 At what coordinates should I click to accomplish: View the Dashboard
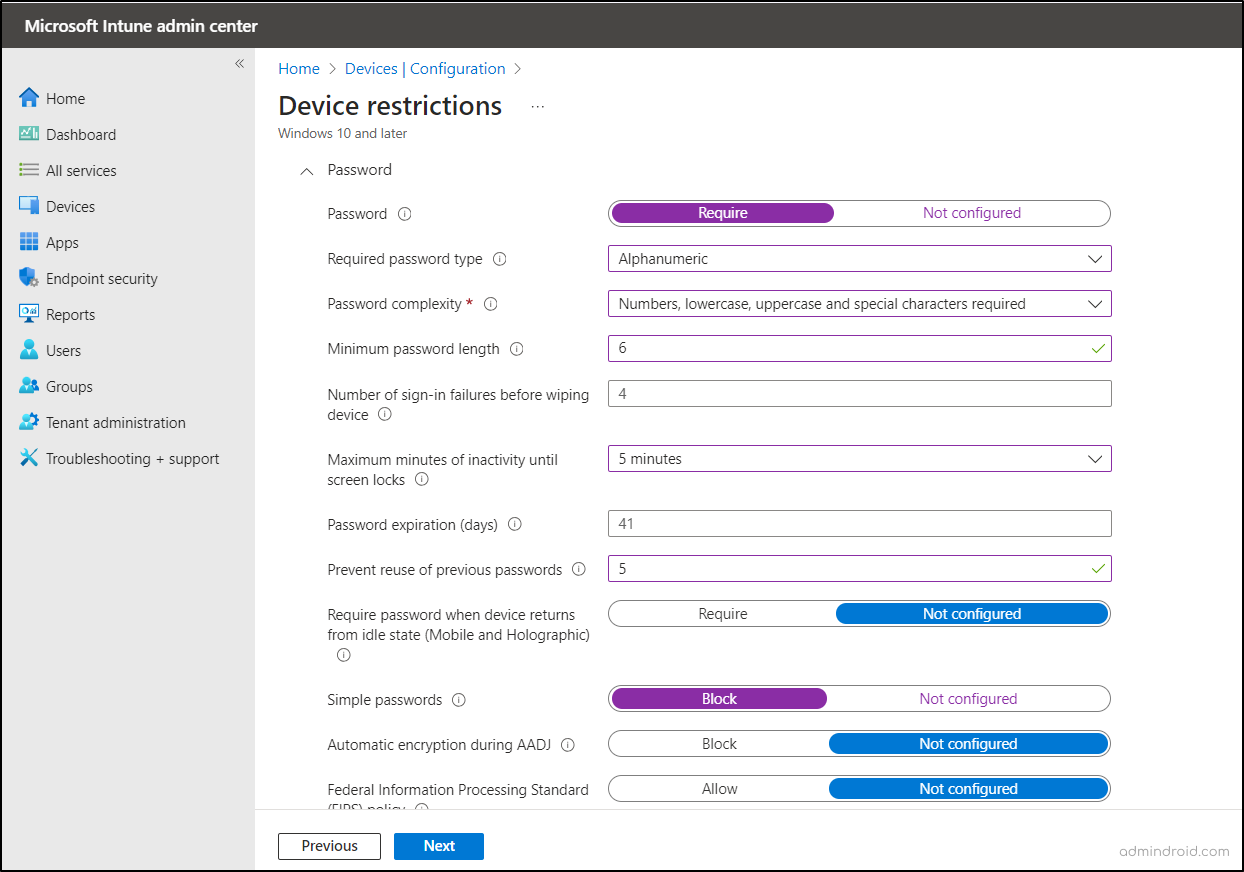[x=80, y=134]
